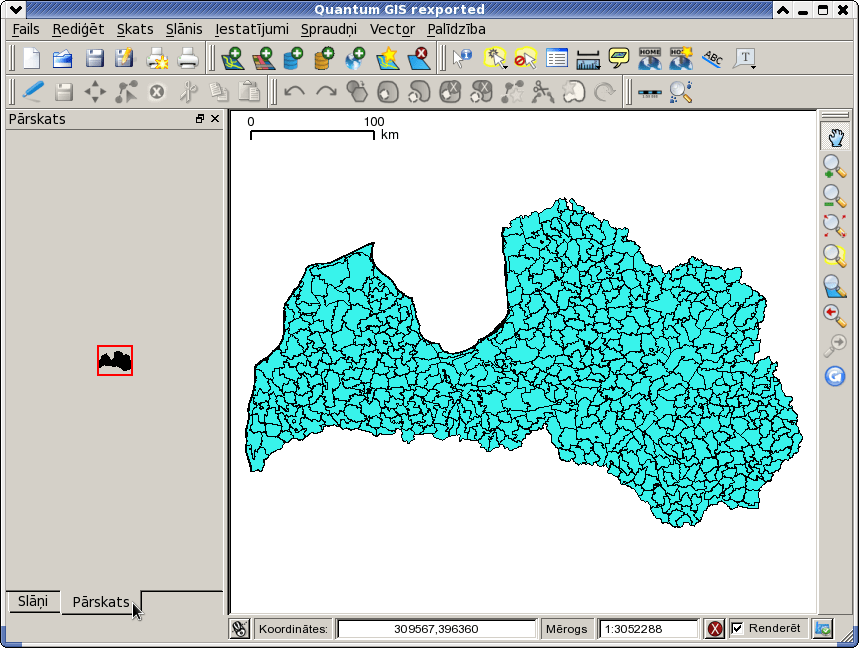859x648 pixels.
Task: Shade the window with title bar up-arrow
Action: click(783, 10)
